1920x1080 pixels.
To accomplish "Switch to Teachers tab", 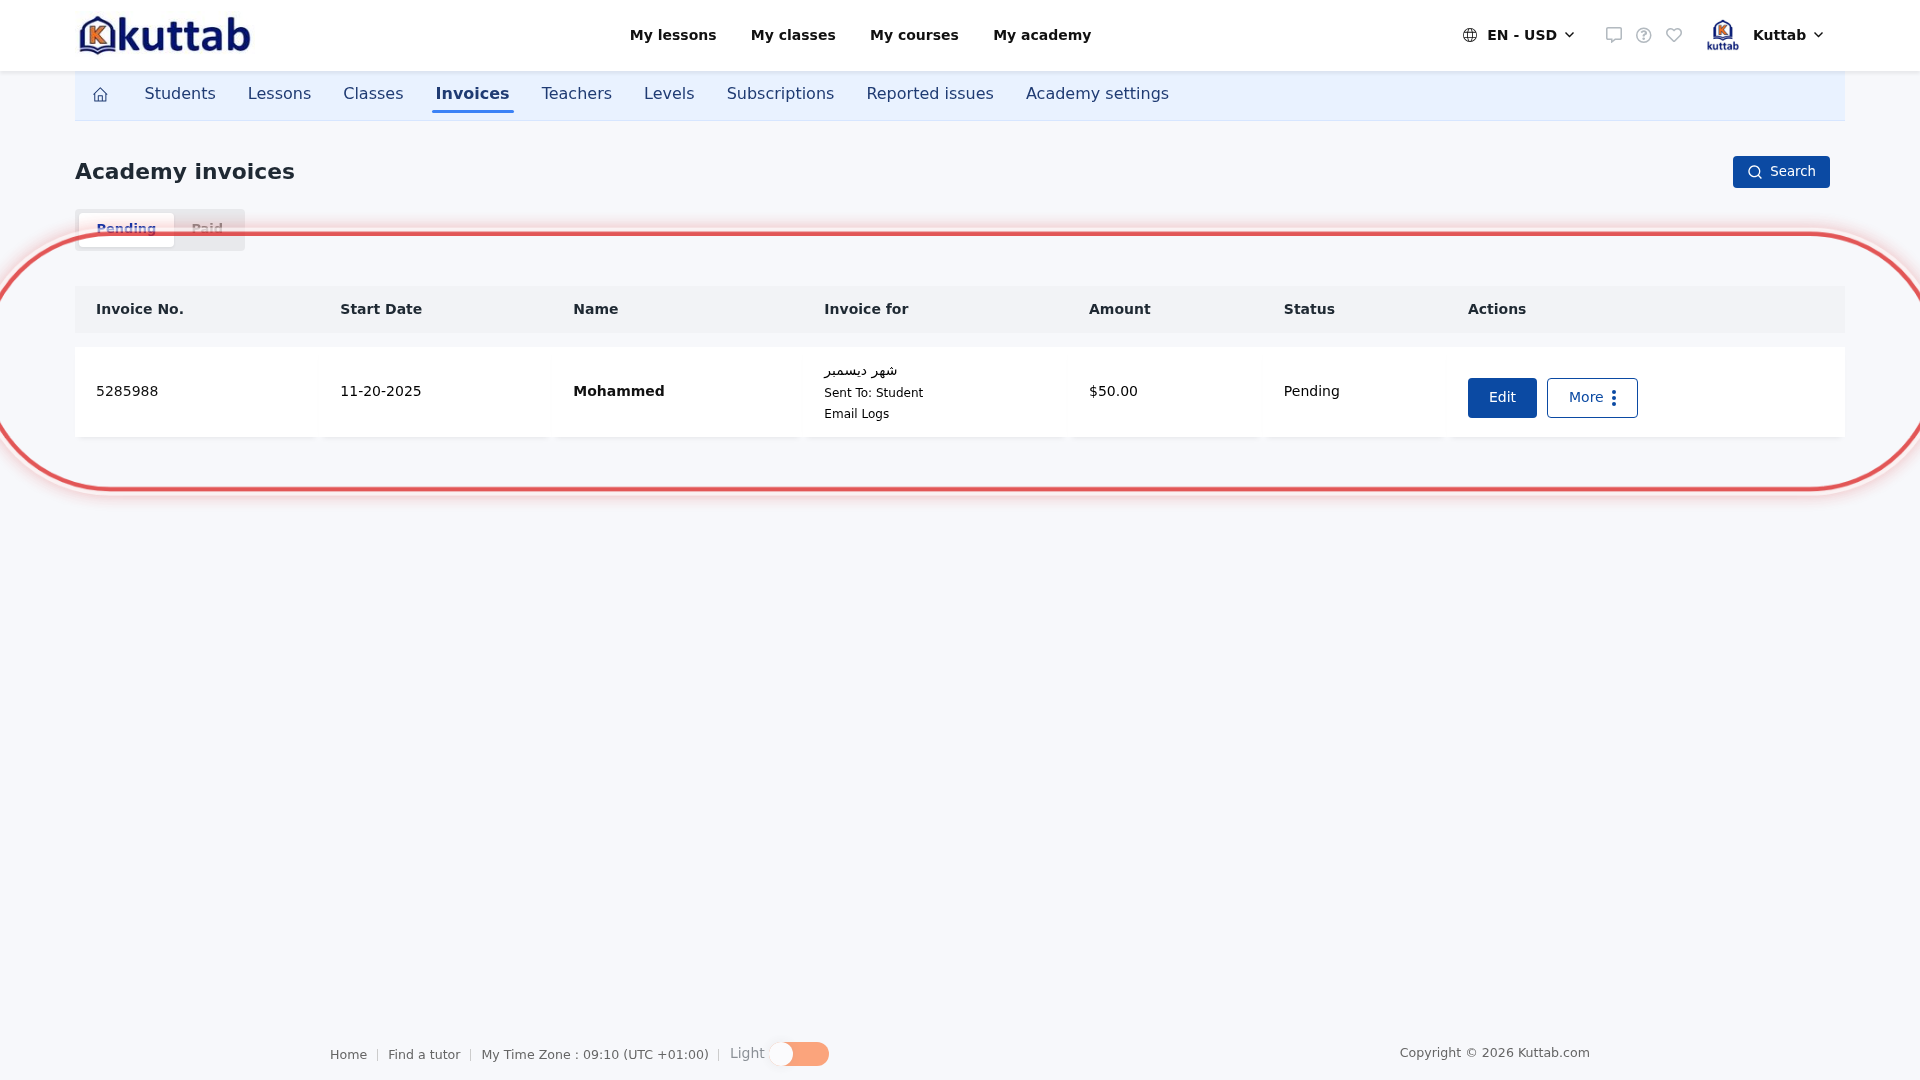I will [x=576, y=94].
